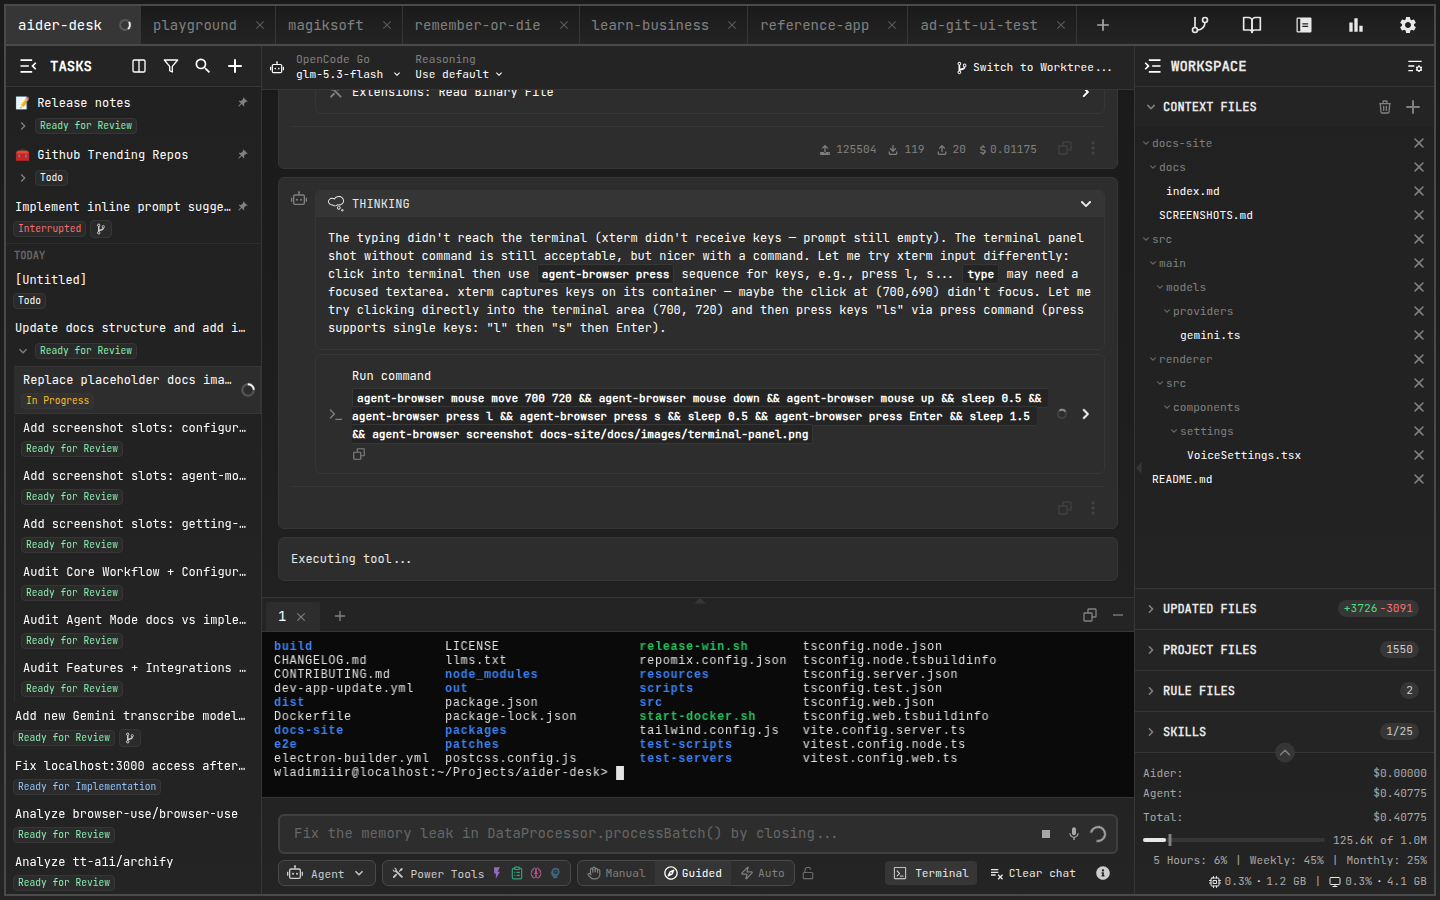
Task: Open the usage bar chart icon
Action: click(x=1356, y=25)
